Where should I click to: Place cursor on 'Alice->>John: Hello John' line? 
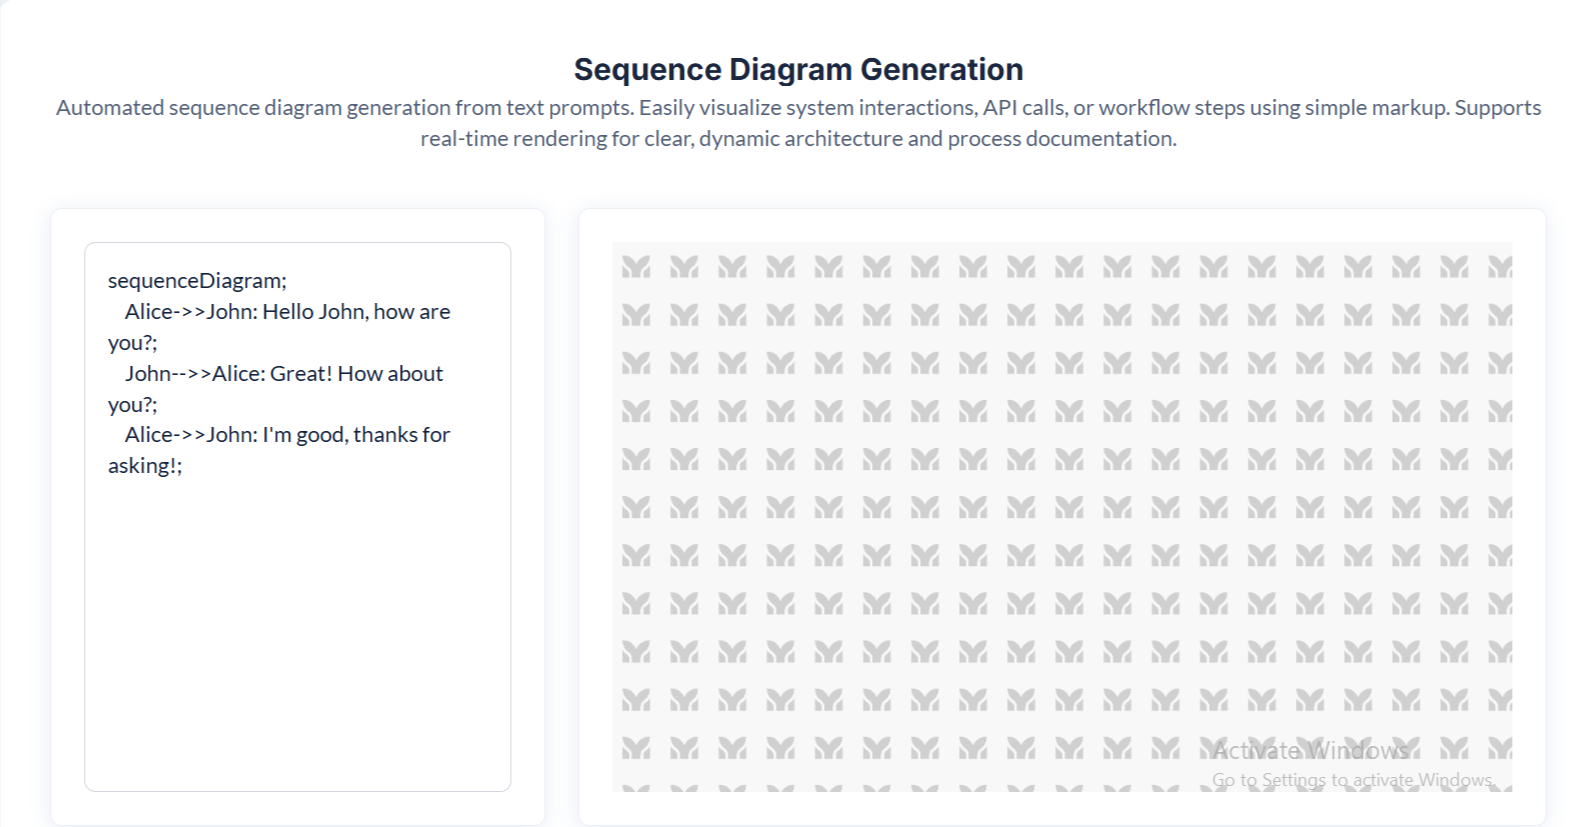287,312
